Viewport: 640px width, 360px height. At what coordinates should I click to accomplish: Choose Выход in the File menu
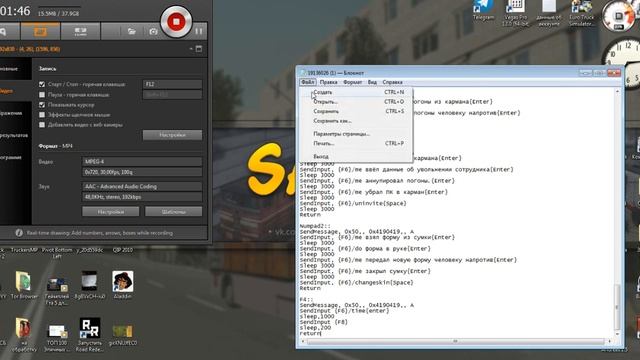point(356,156)
